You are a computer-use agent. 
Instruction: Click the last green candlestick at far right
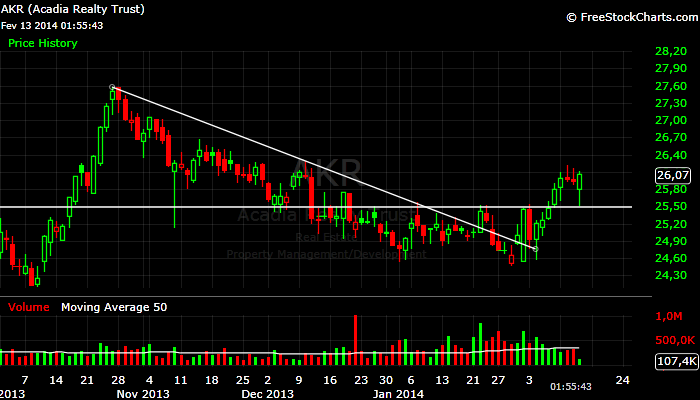(x=579, y=189)
